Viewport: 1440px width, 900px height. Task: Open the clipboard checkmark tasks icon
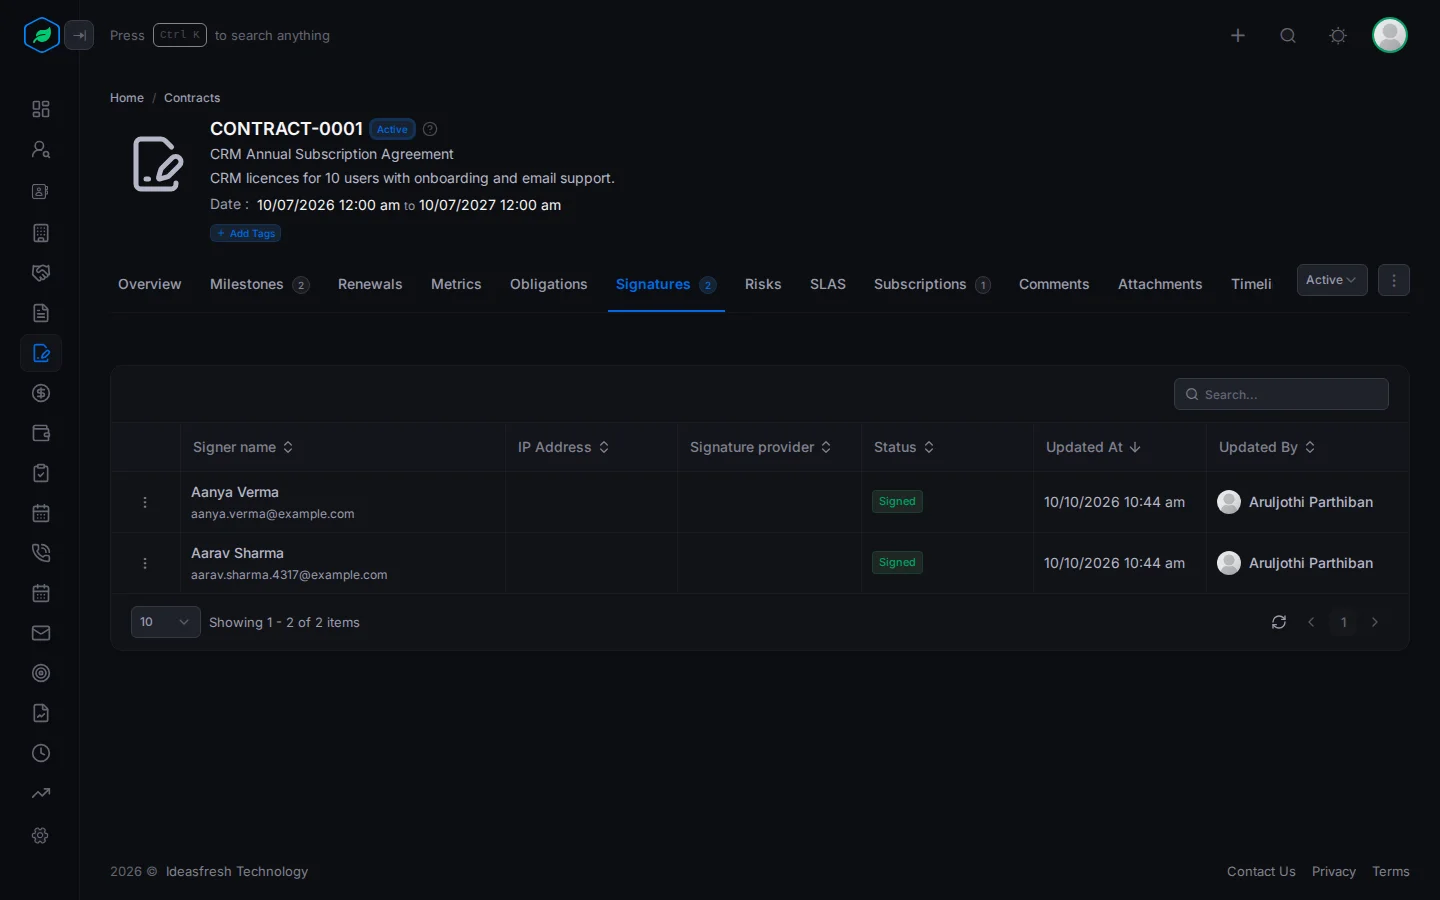coord(41,473)
